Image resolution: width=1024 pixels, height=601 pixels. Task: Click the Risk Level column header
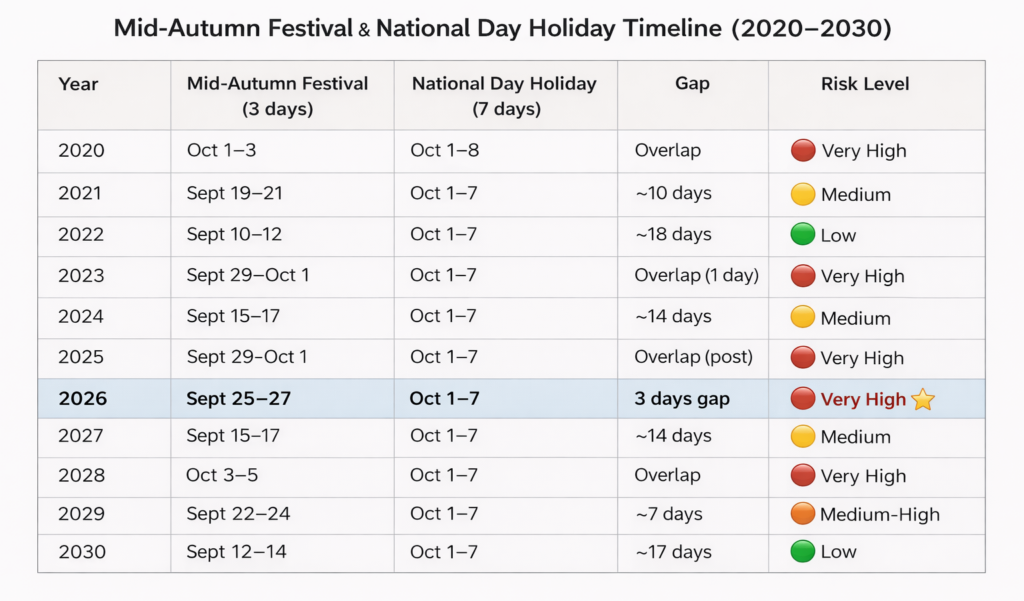[865, 84]
